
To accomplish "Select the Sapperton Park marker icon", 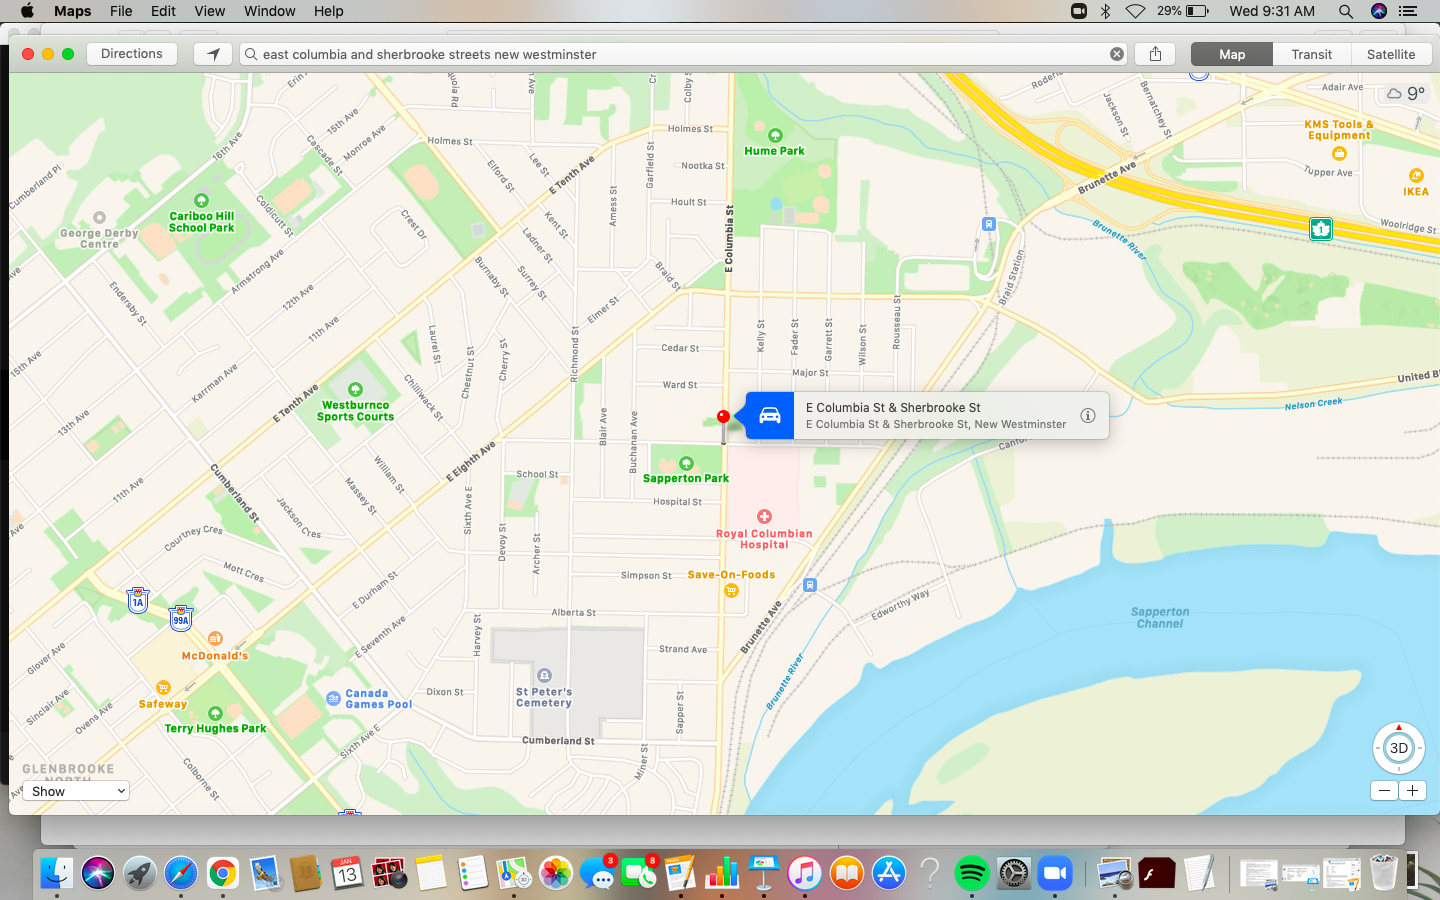I will pos(686,463).
